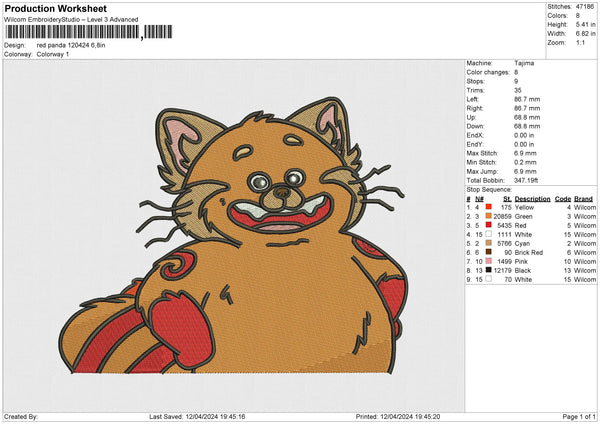Click the White swatch in stop 9
Viewport: 600px width, 424px height.
tap(489, 279)
